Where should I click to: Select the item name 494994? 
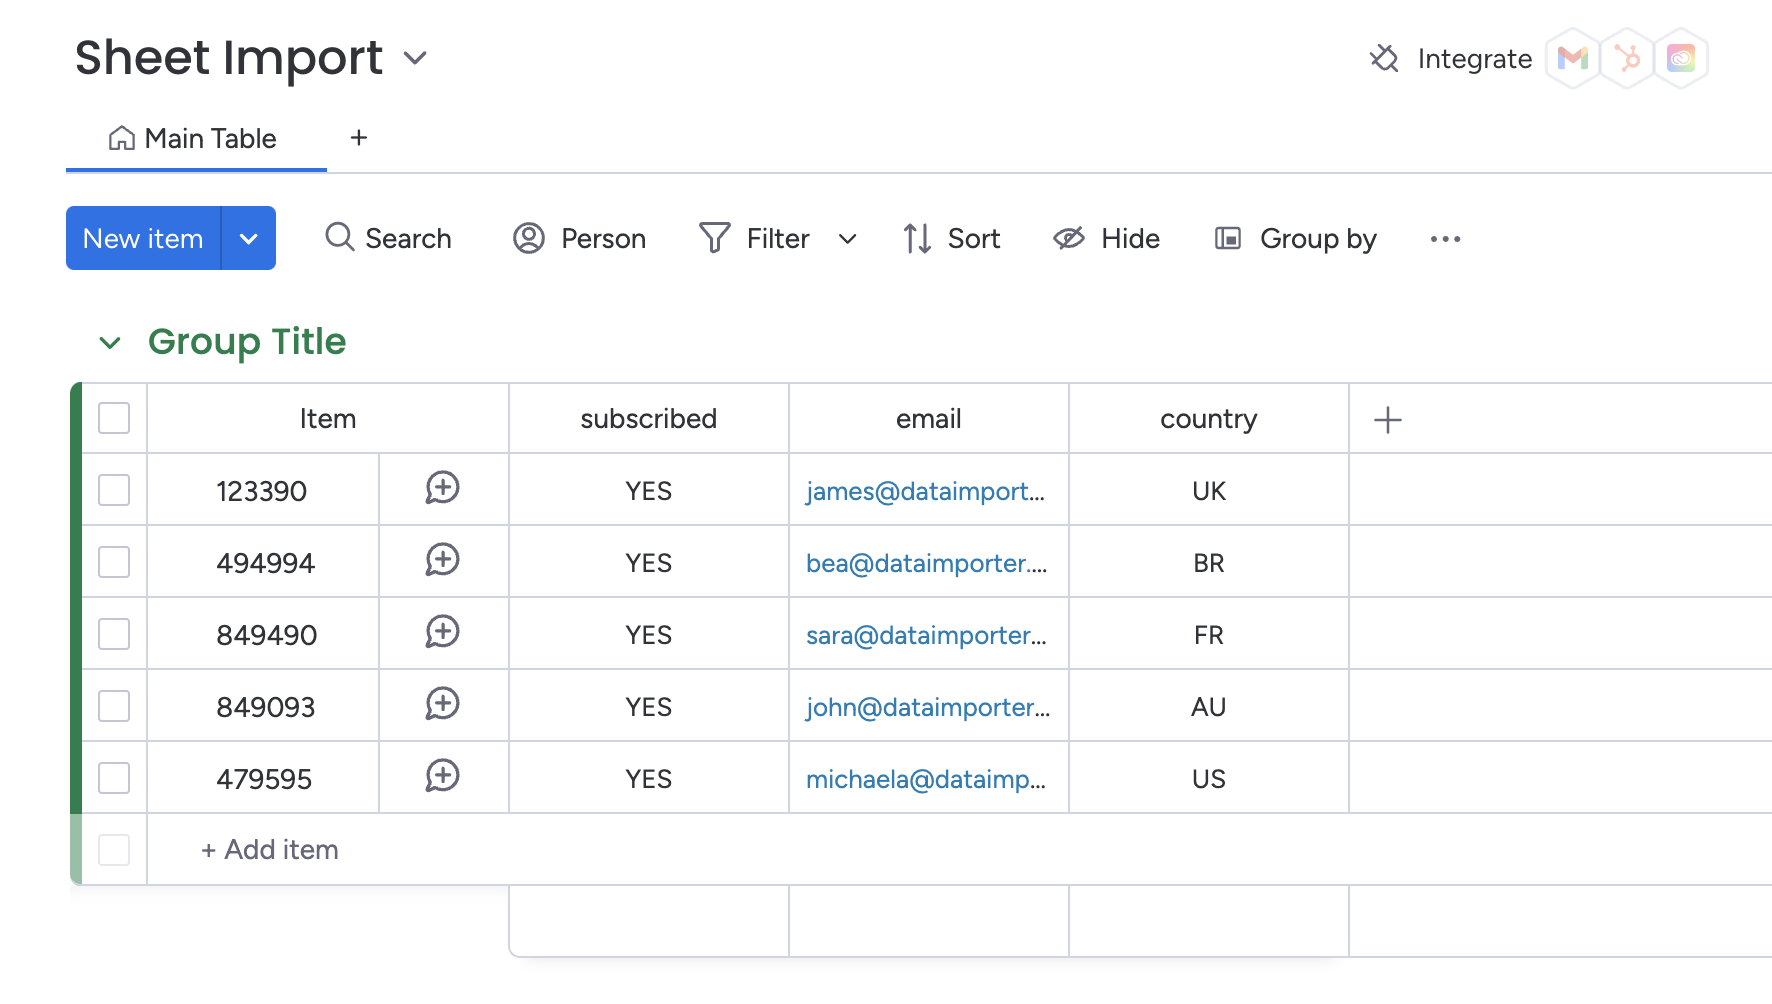coord(266,563)
